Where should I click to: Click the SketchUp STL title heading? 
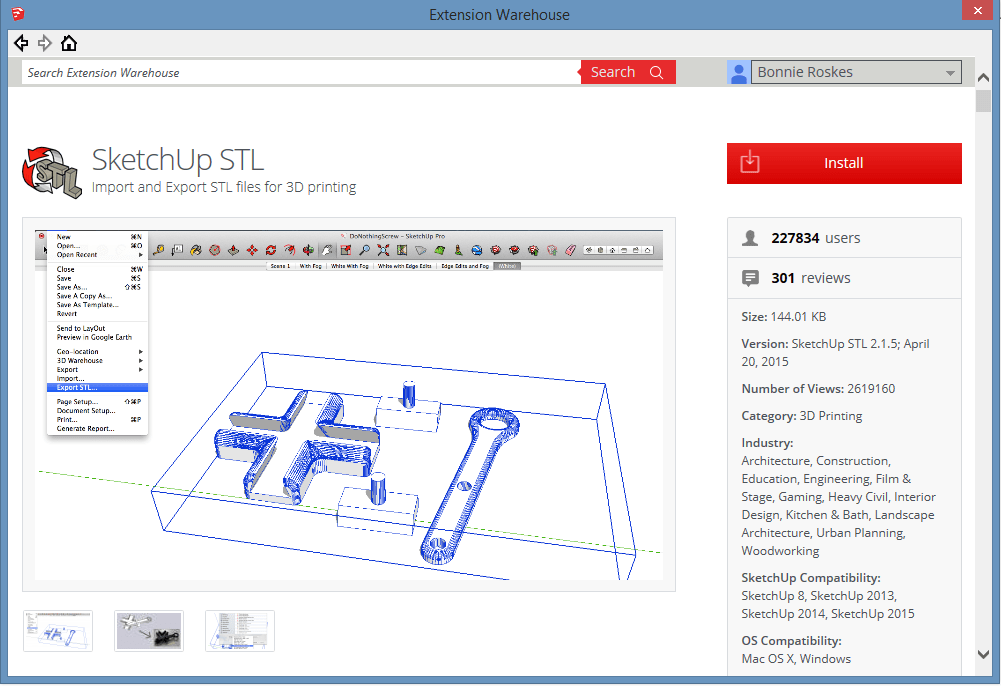(x=177, y=160)
